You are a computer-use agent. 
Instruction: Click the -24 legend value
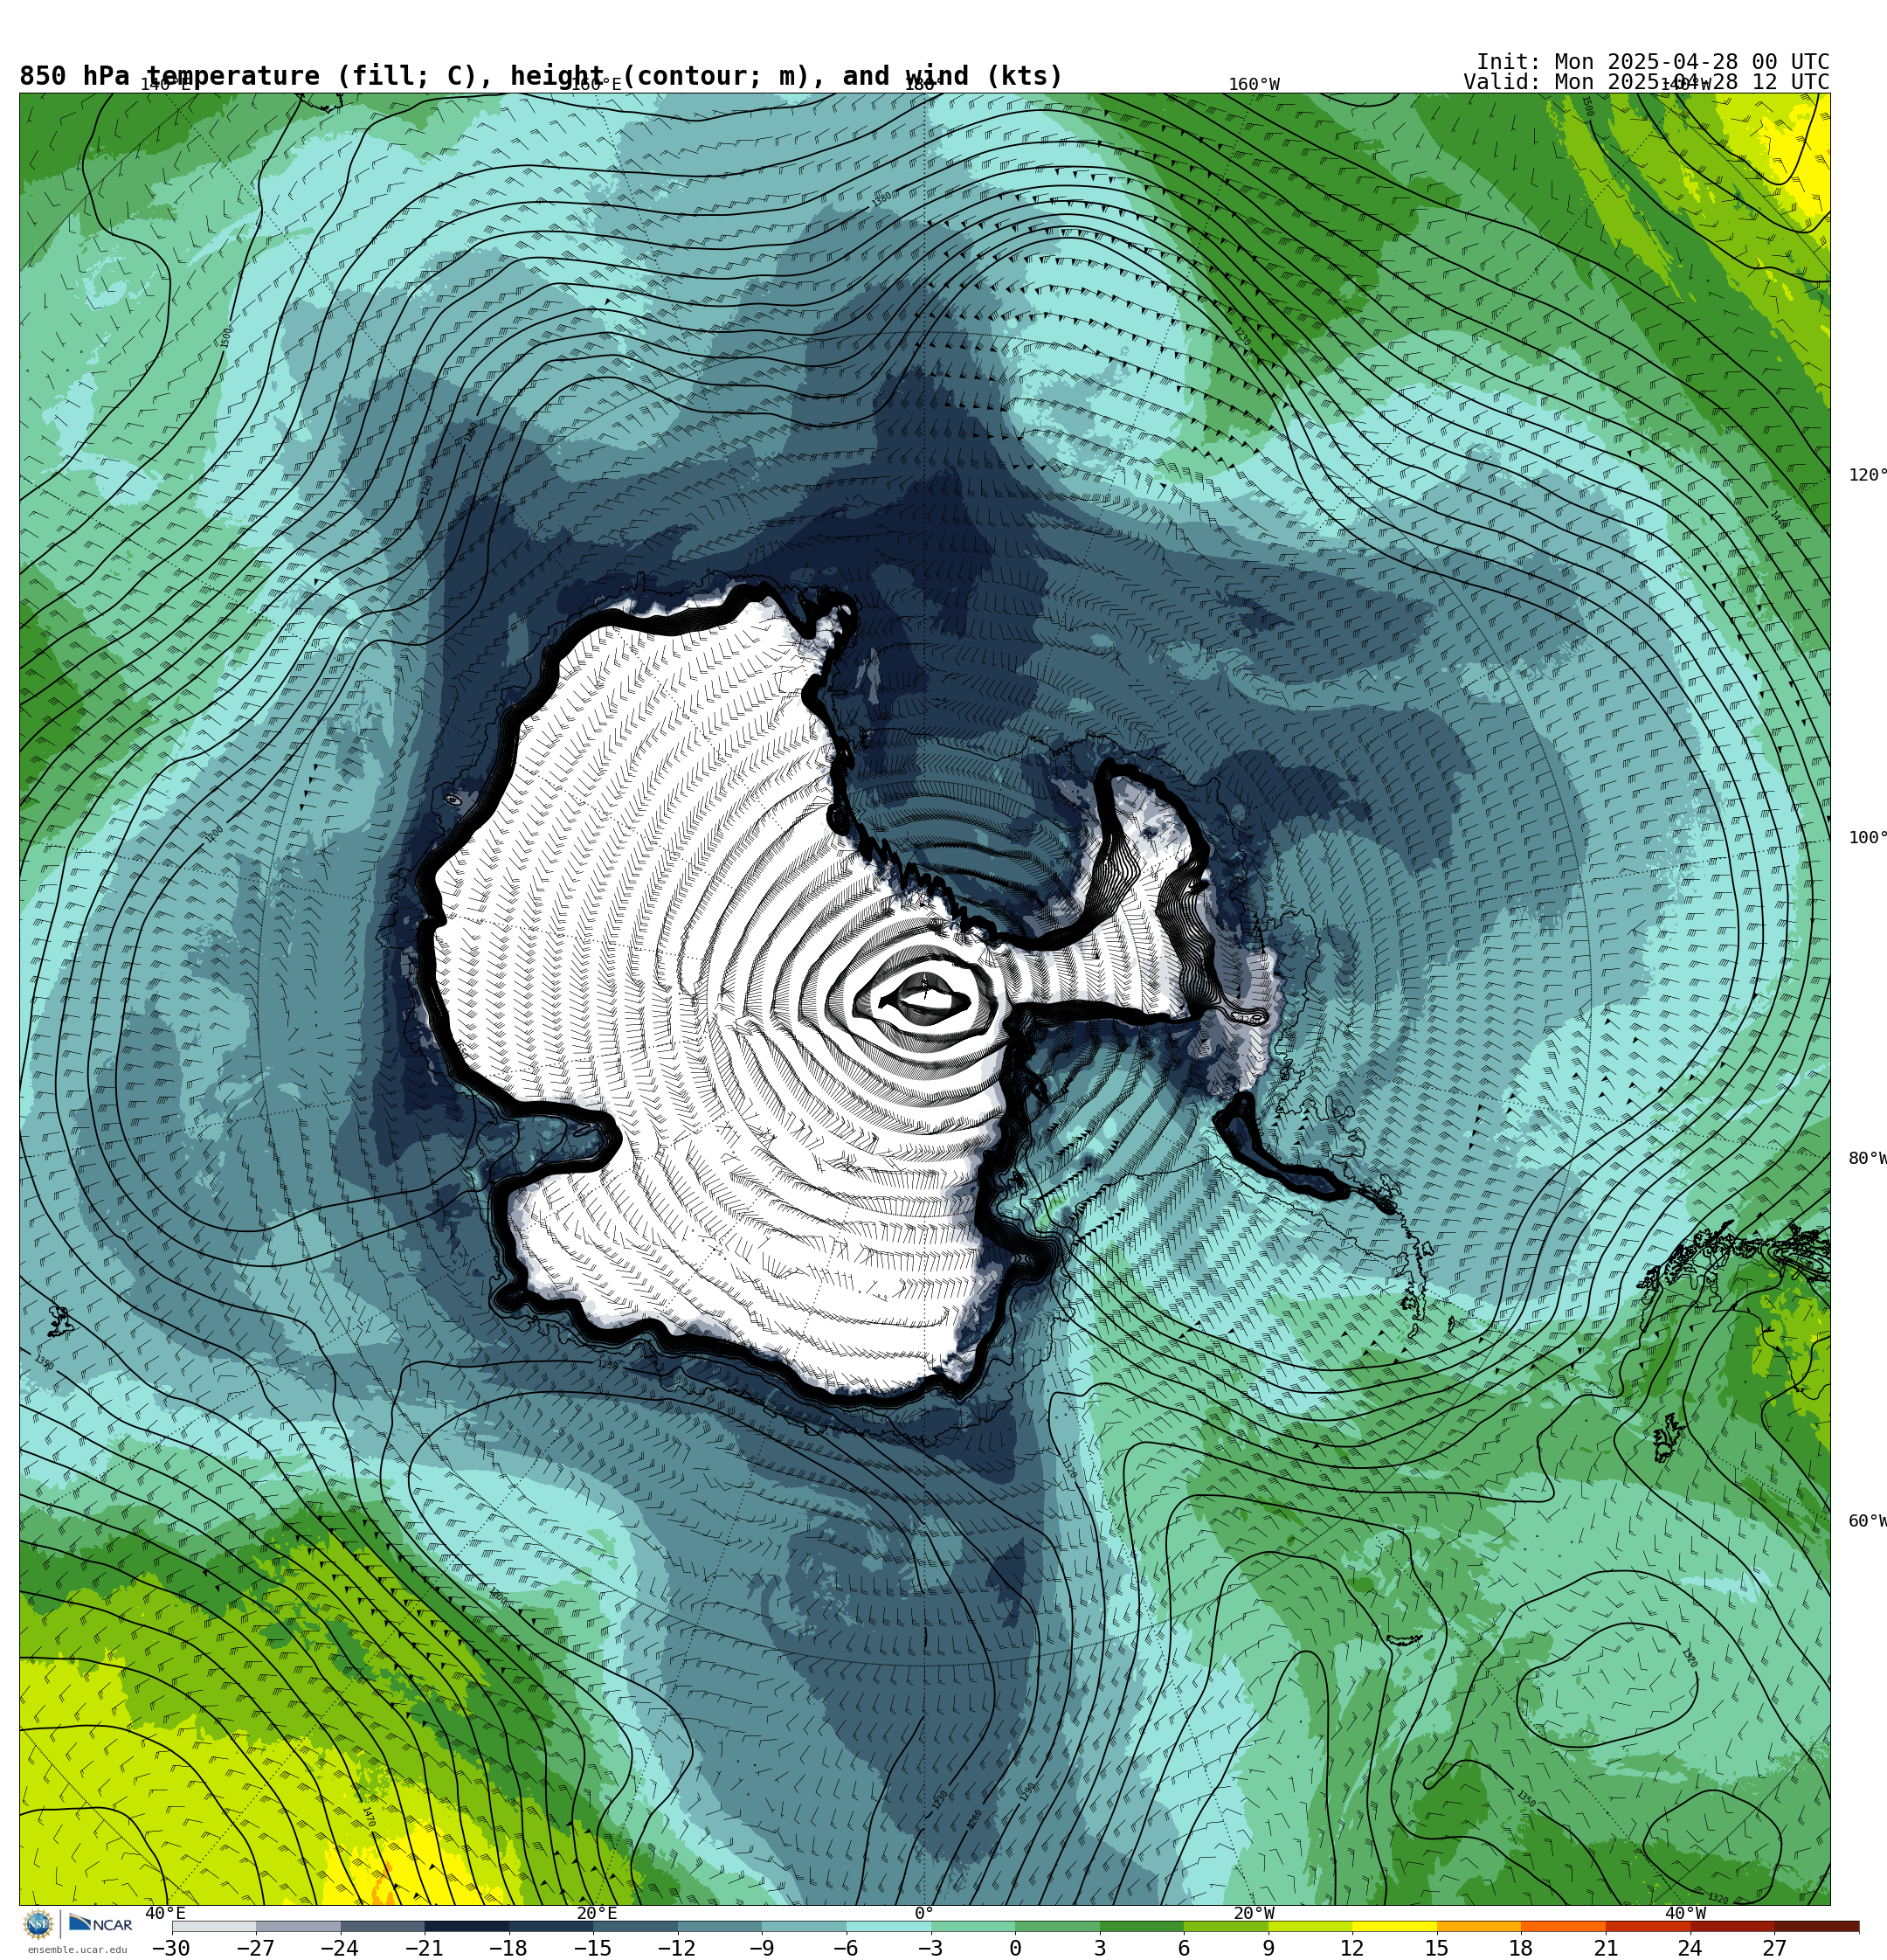coord(339,1948)
